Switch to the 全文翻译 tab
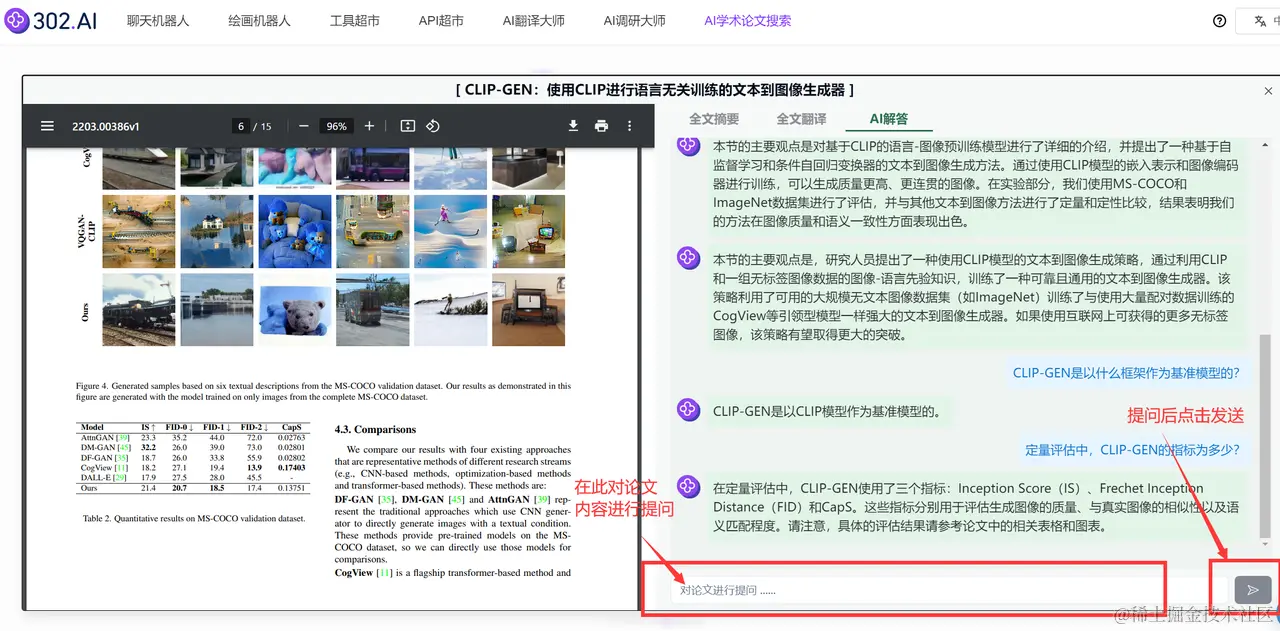This screenshot has width=1280, height=631. click(x=800, y=118)
